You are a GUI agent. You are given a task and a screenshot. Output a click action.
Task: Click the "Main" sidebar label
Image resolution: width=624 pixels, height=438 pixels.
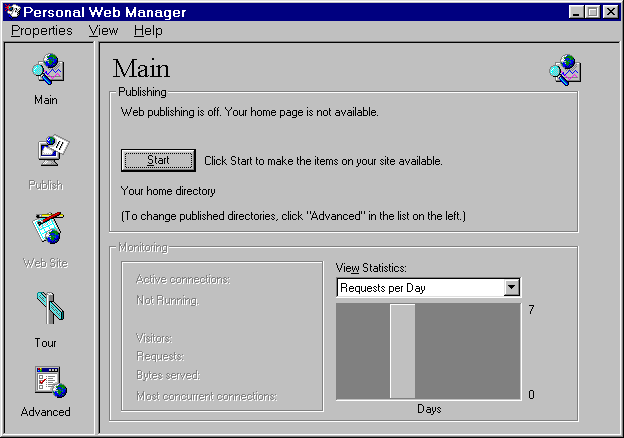[46, 100]
